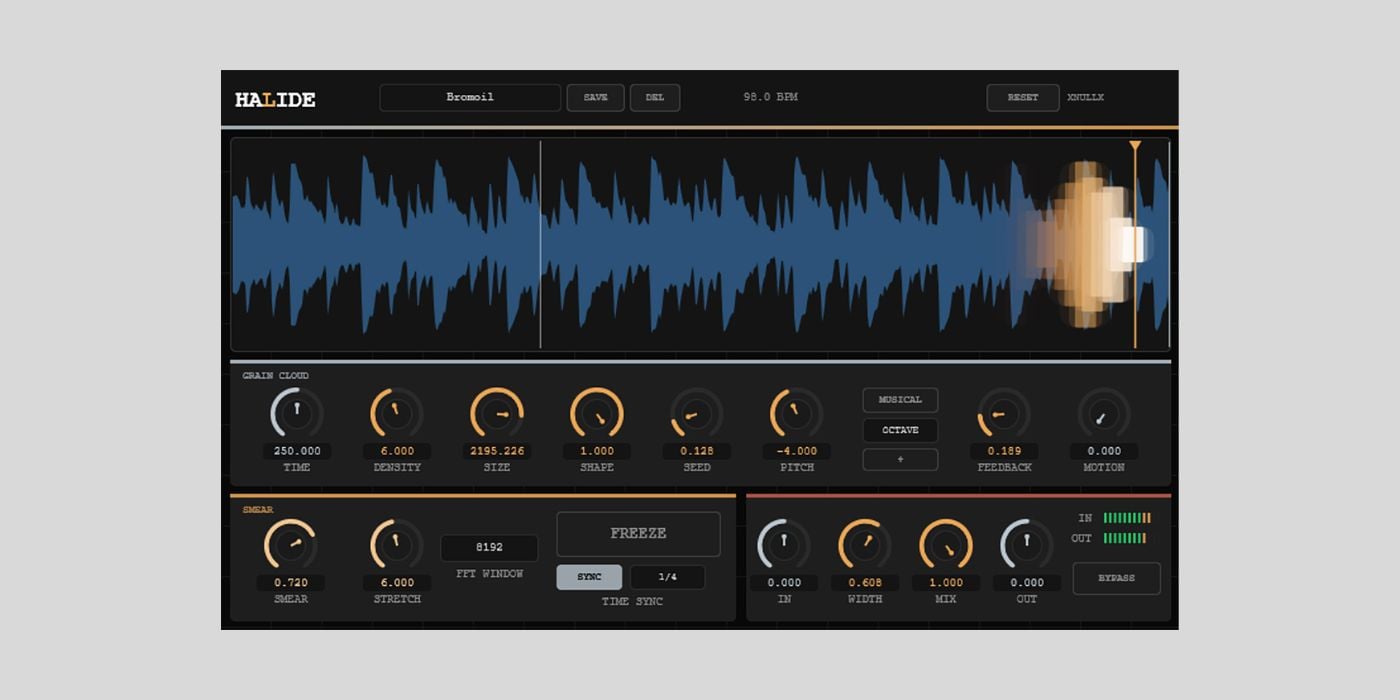The image size is (1400, 700).
Task: Click the FFT WINDOW label
Action: (489, 574)
